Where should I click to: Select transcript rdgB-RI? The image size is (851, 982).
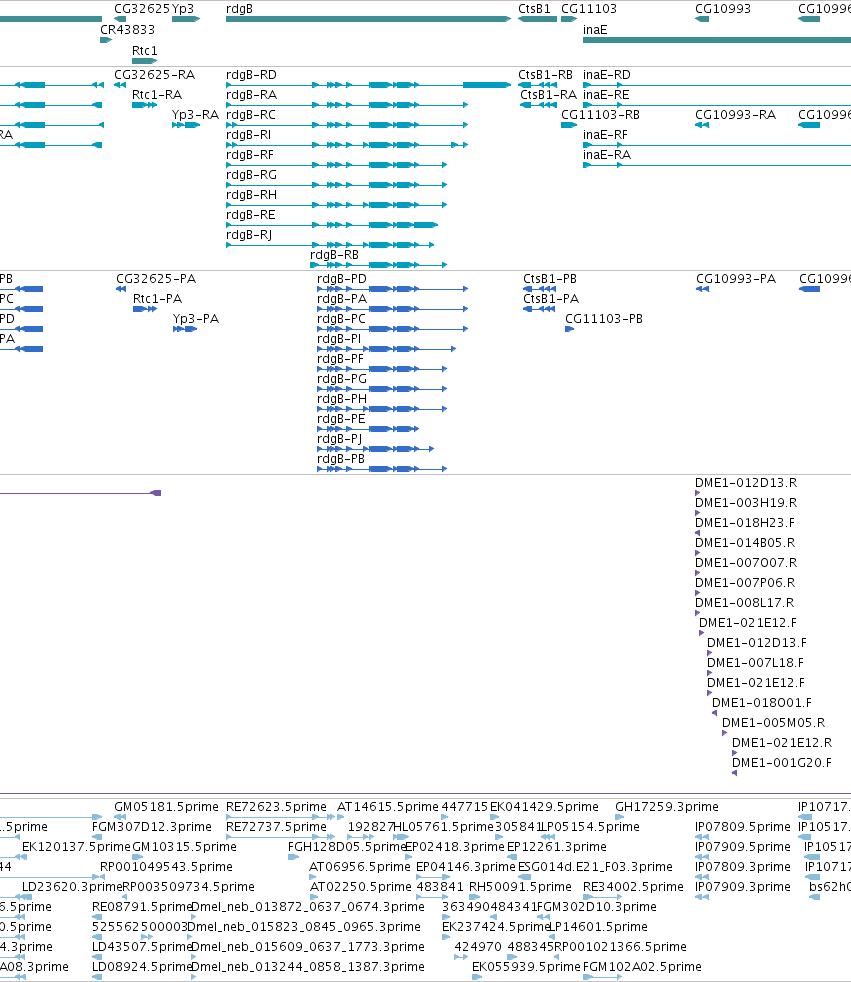click(x=347, y=145)
